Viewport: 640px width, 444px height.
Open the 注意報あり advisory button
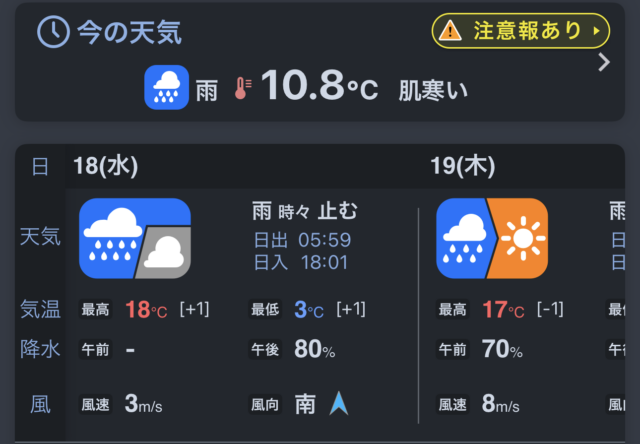(x=521, y=30)
